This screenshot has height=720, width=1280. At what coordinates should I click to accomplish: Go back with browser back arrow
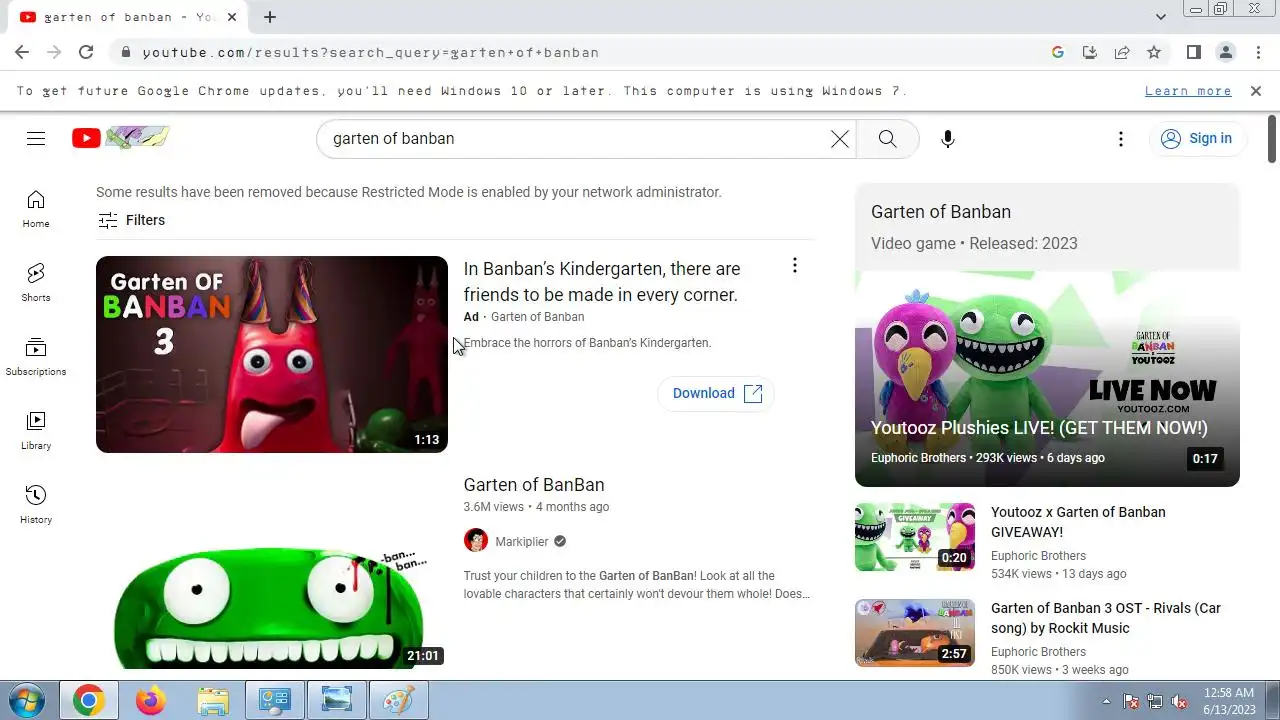[22, 52]
